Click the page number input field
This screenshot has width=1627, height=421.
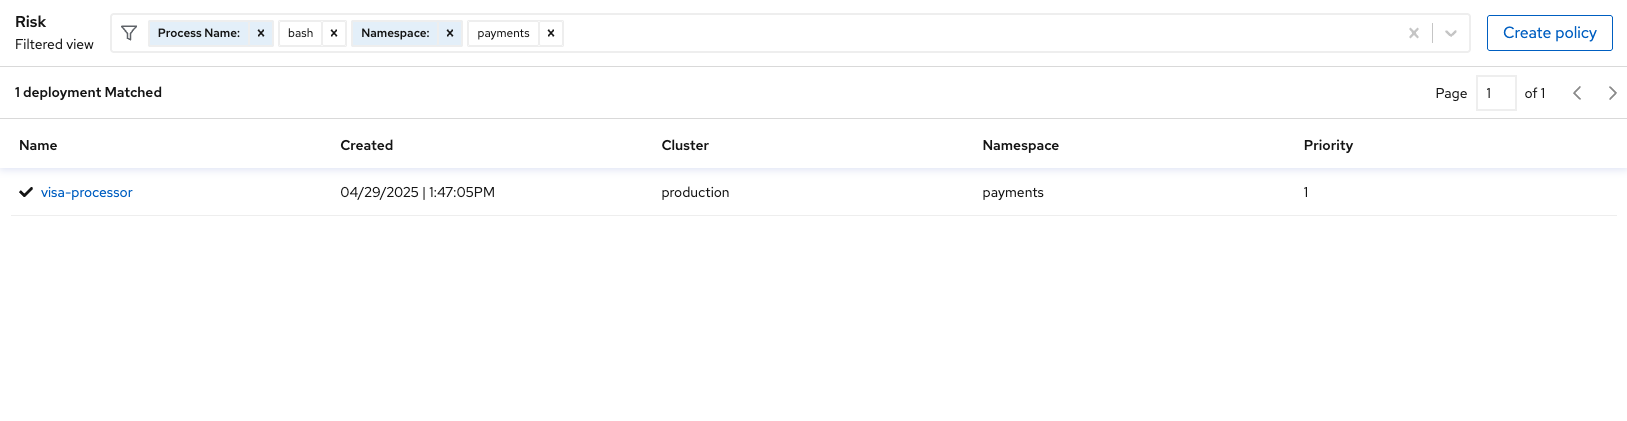tap(1496, 93)
